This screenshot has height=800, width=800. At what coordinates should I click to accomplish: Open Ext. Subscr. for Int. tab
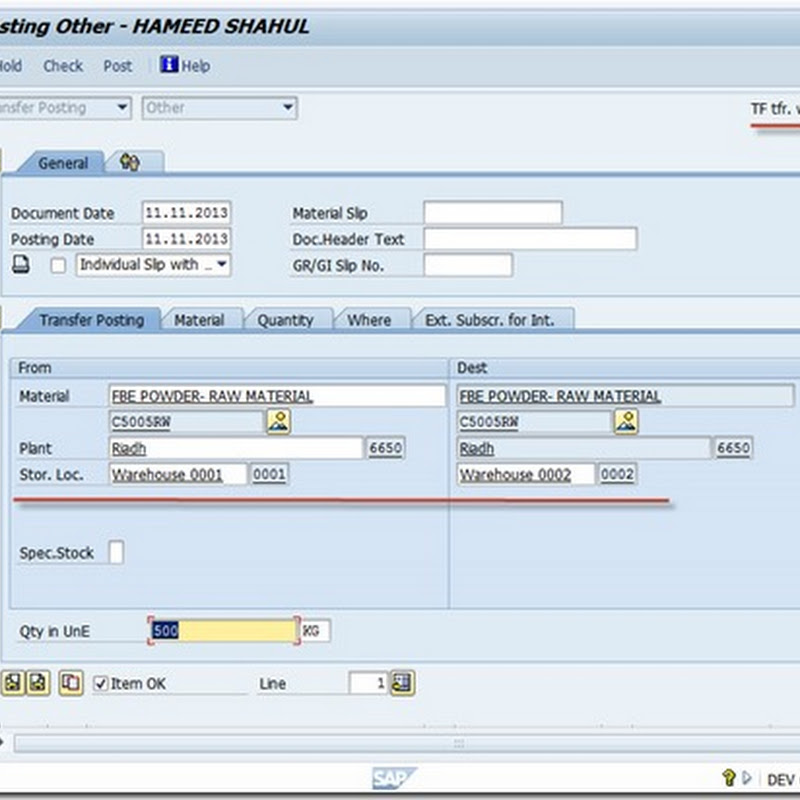pos(490,320)
